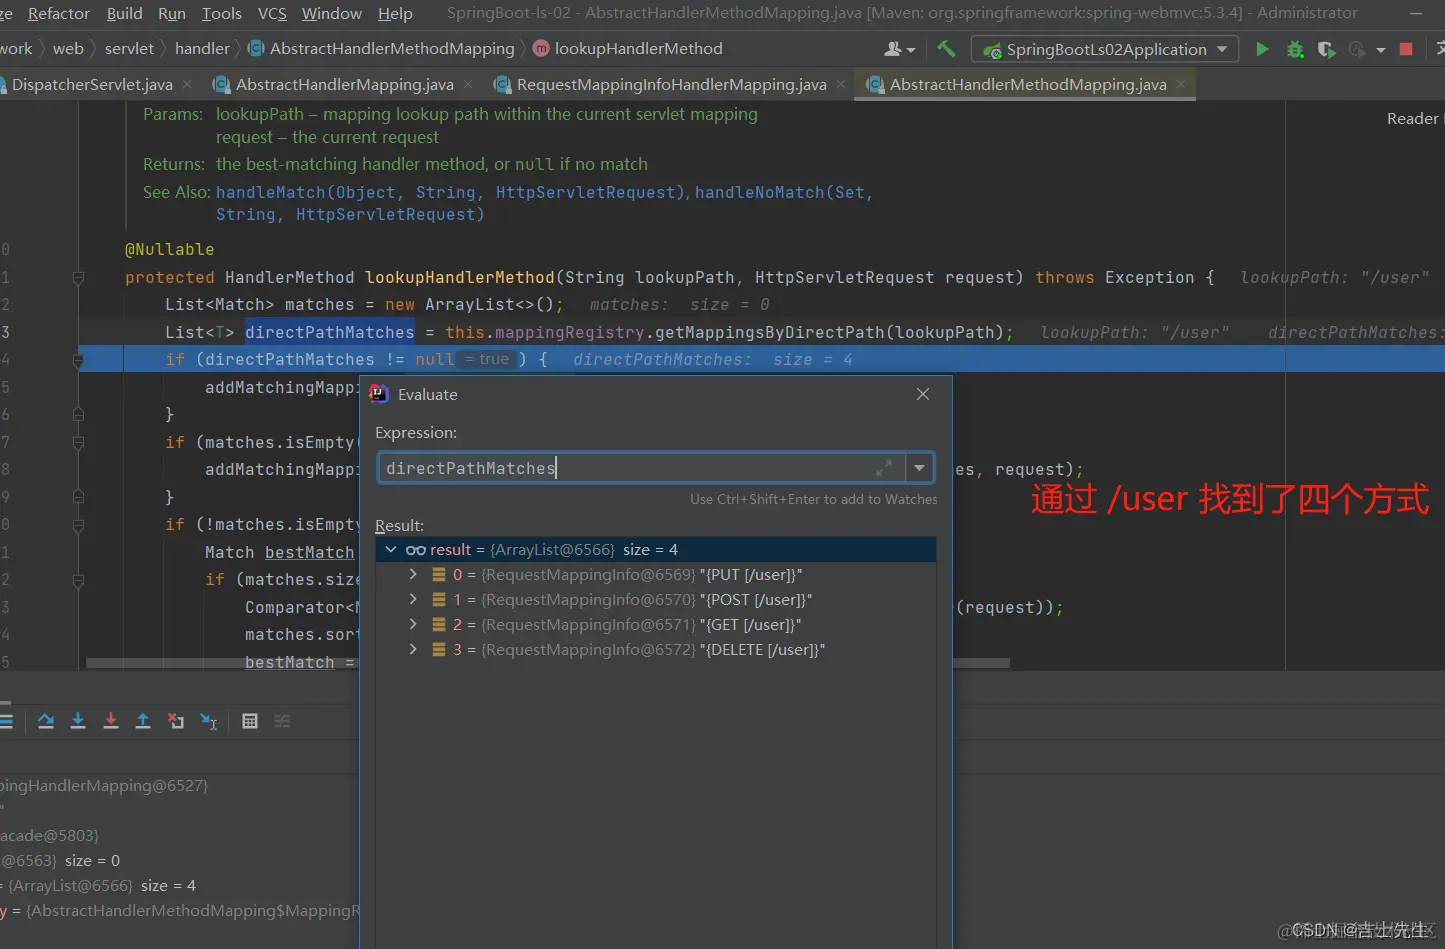Click the highlighted directPathMatches variable in code
This screenshot has height=949, width=1445.
coord(329,332)
